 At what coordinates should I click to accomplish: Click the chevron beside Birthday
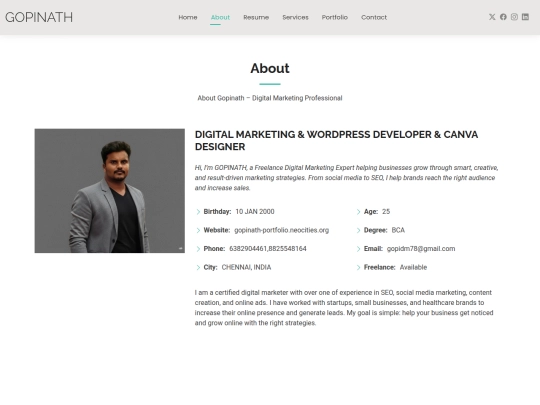coord(198,212)
